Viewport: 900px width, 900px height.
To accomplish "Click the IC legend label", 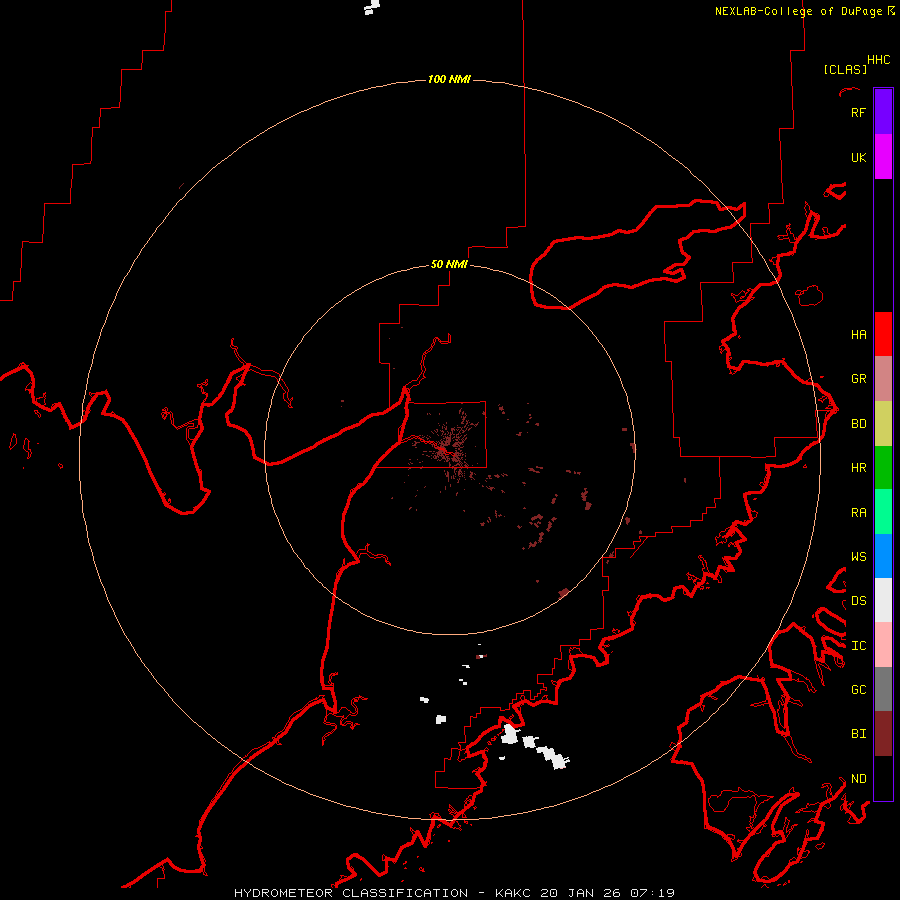I will tap(858, 645).
